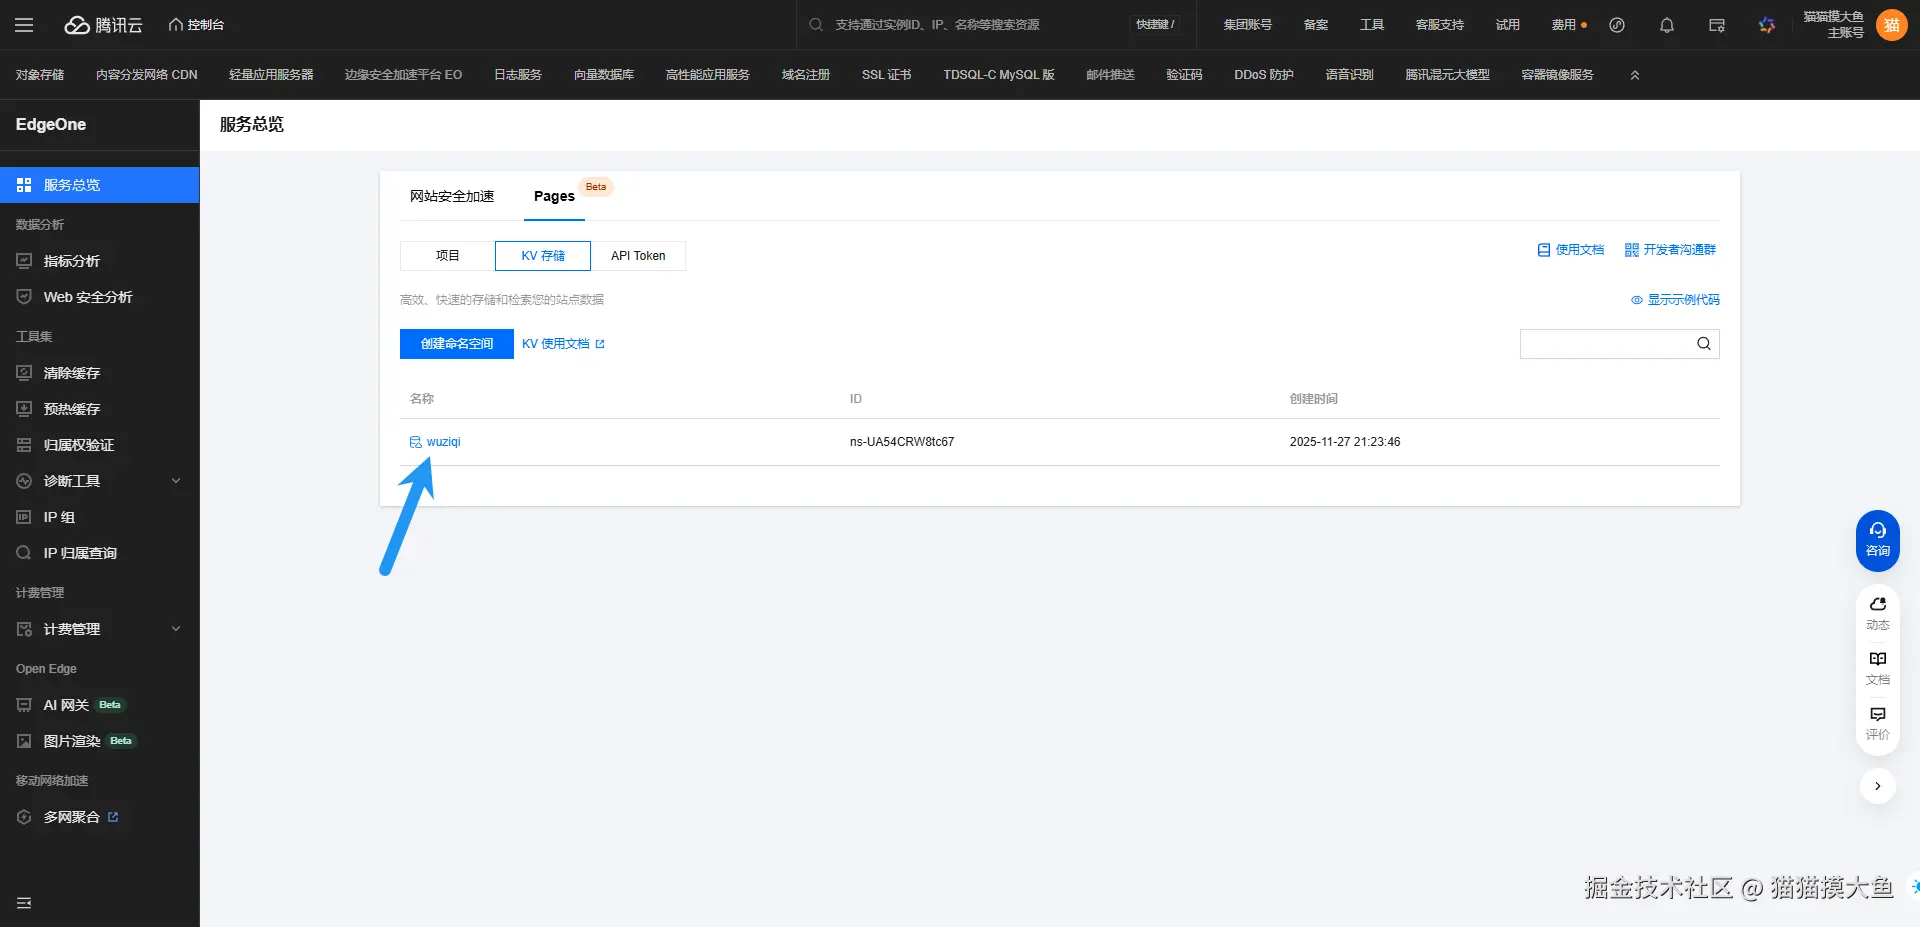
Task: Open the orange user avatar menu
Action: 1892,25
